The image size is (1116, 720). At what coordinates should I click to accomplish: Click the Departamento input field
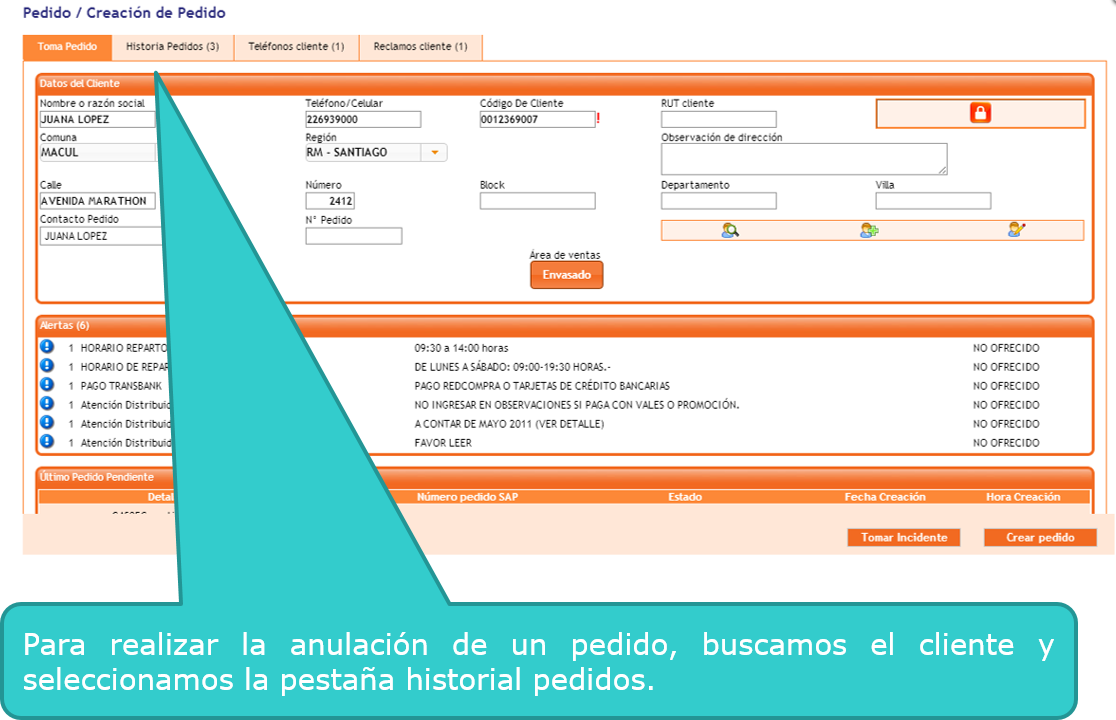719,201
